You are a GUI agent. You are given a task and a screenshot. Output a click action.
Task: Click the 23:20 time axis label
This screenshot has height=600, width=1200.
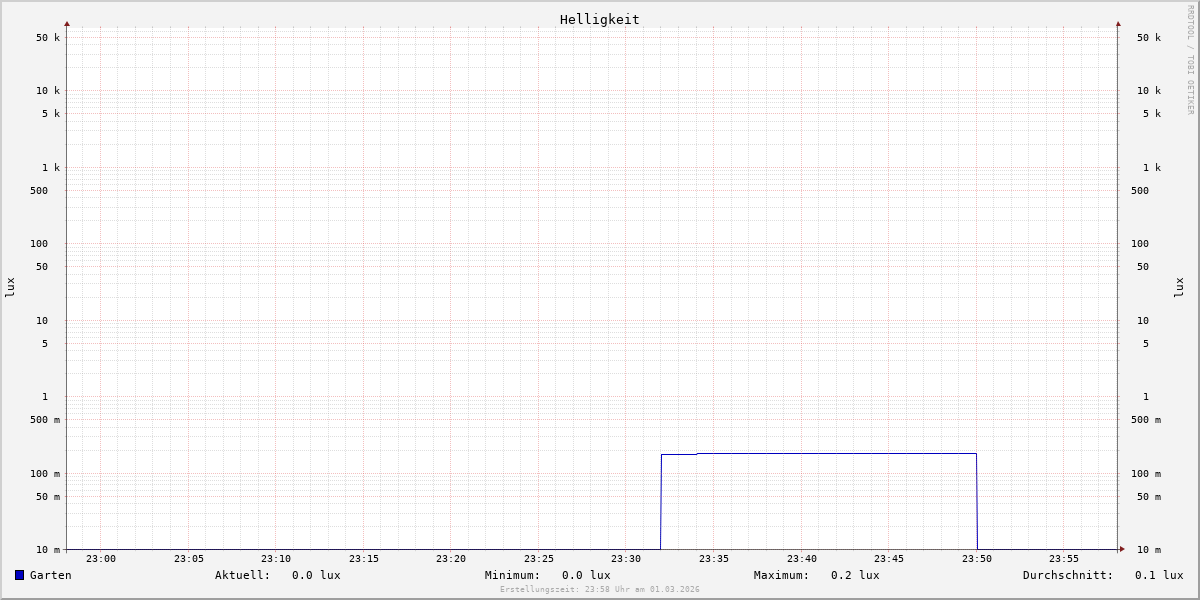tap(451, 559)
